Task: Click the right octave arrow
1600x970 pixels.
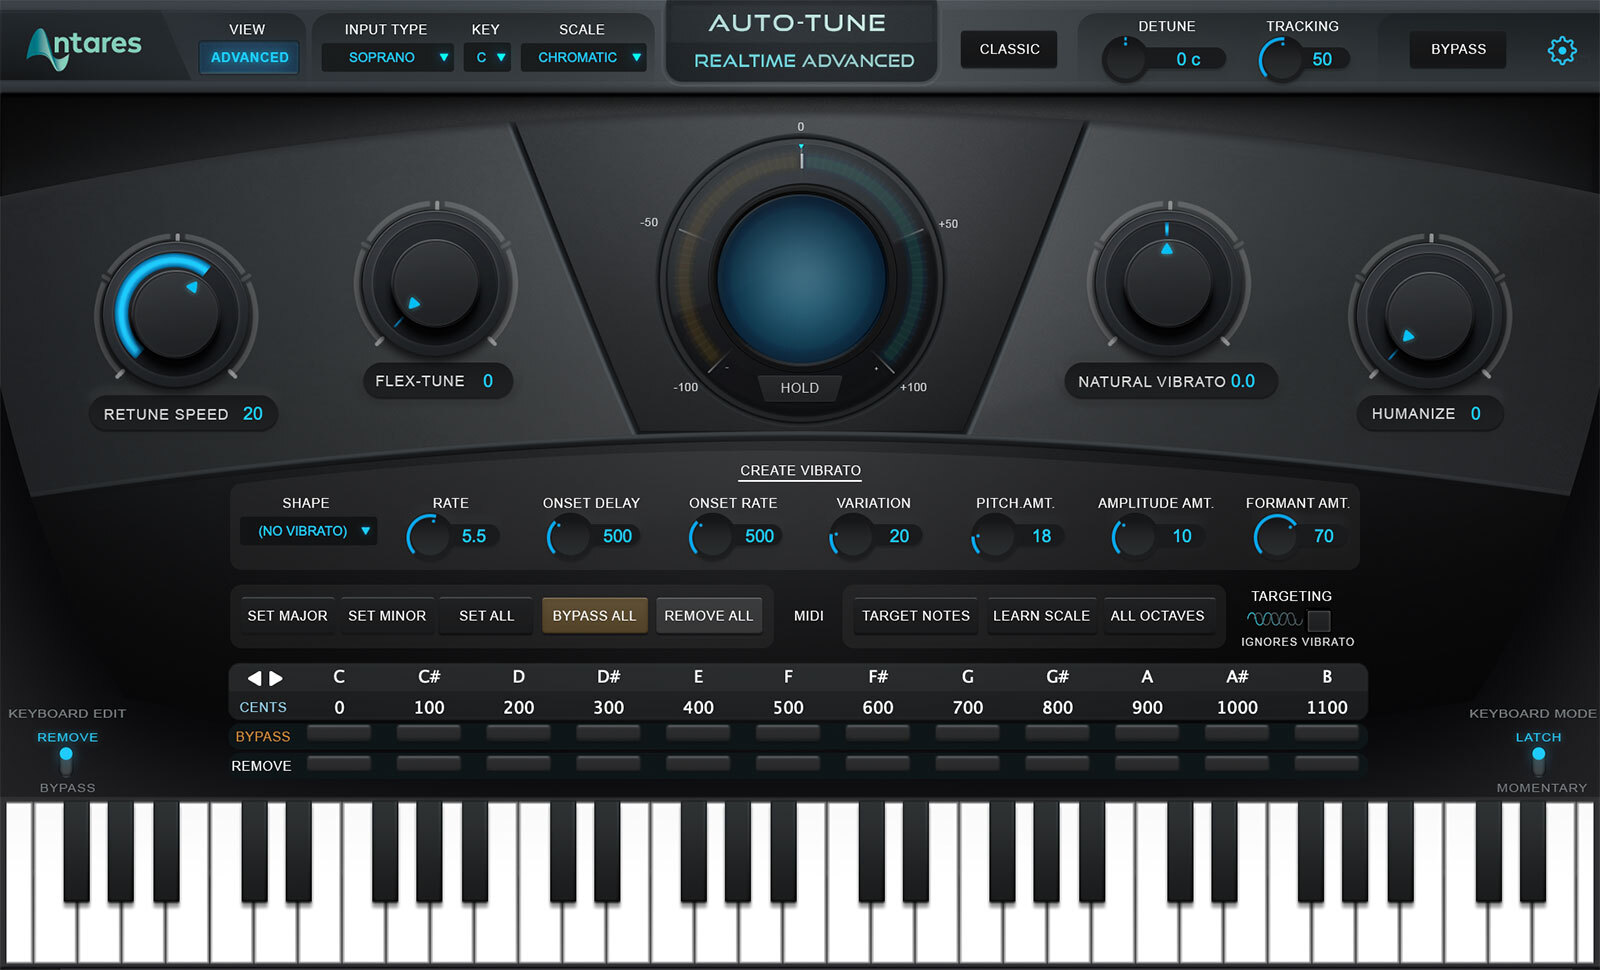Action: [277, 678]
